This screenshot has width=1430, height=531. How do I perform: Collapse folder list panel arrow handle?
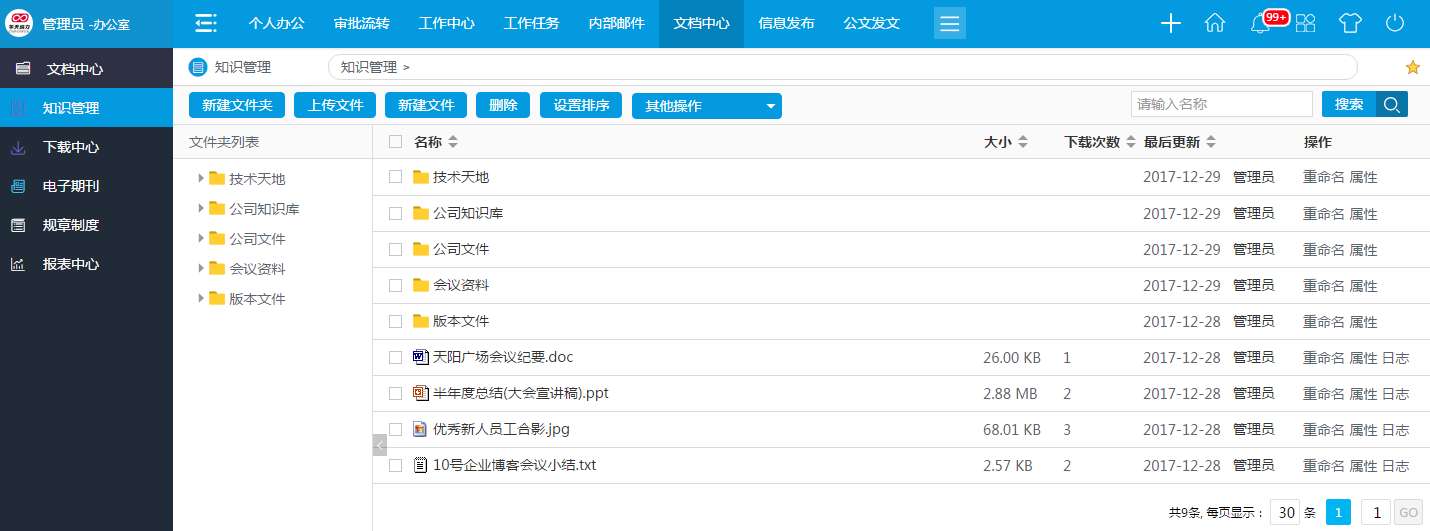click(x=379, y=445)
